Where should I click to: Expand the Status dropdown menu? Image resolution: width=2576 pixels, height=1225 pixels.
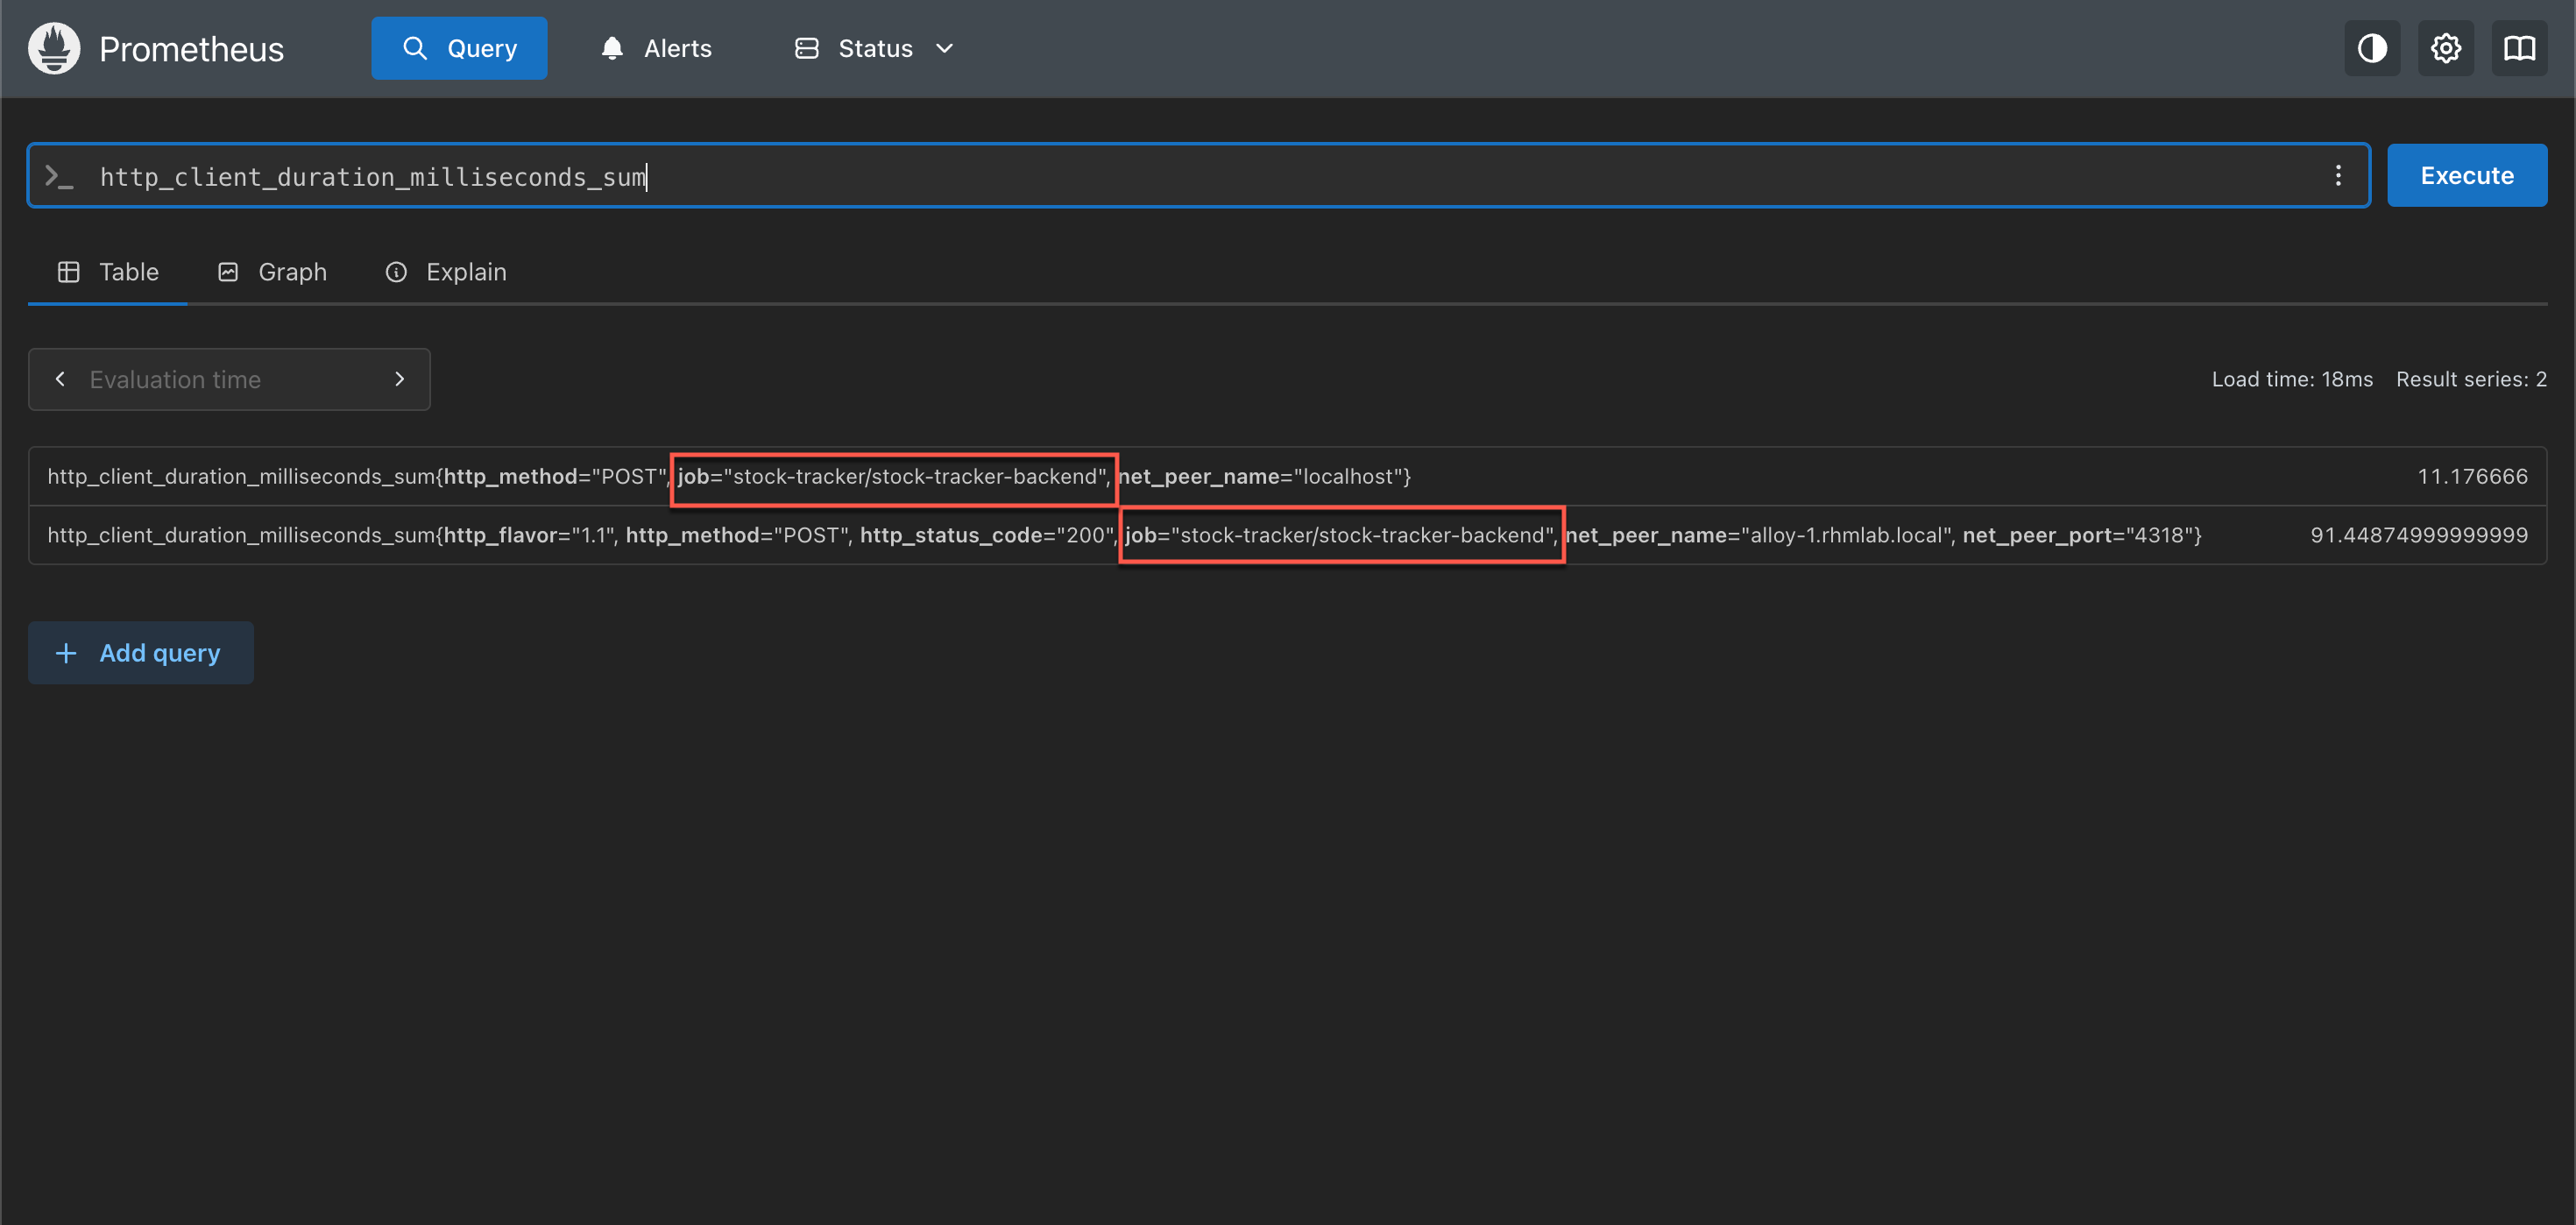click(x=874, y=48)
